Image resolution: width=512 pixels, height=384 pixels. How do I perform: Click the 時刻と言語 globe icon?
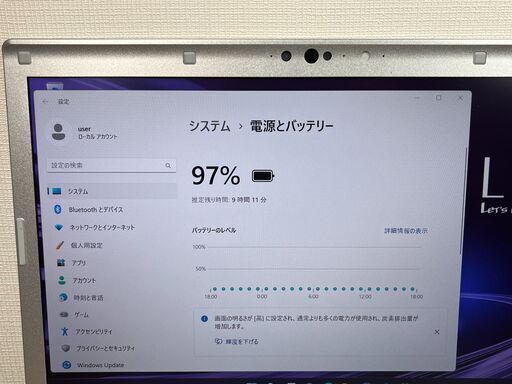pos(63,297)
